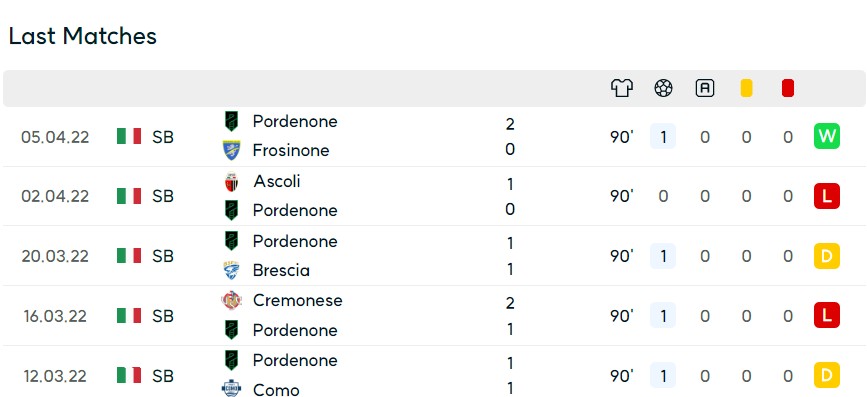Click the Brescia club crest
867x397 pixels.
[231, 270]
